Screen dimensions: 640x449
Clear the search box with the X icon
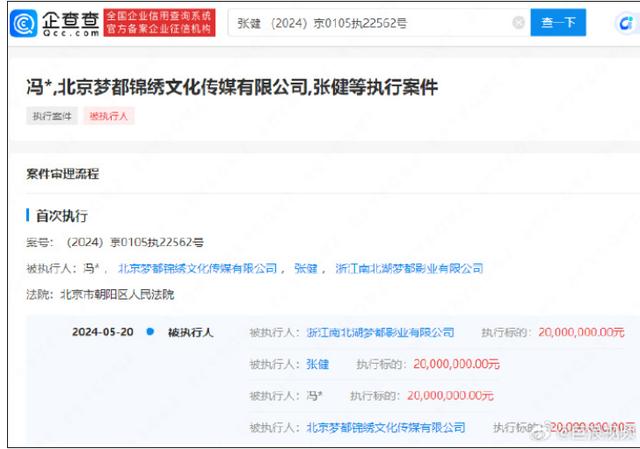point(518,22)
